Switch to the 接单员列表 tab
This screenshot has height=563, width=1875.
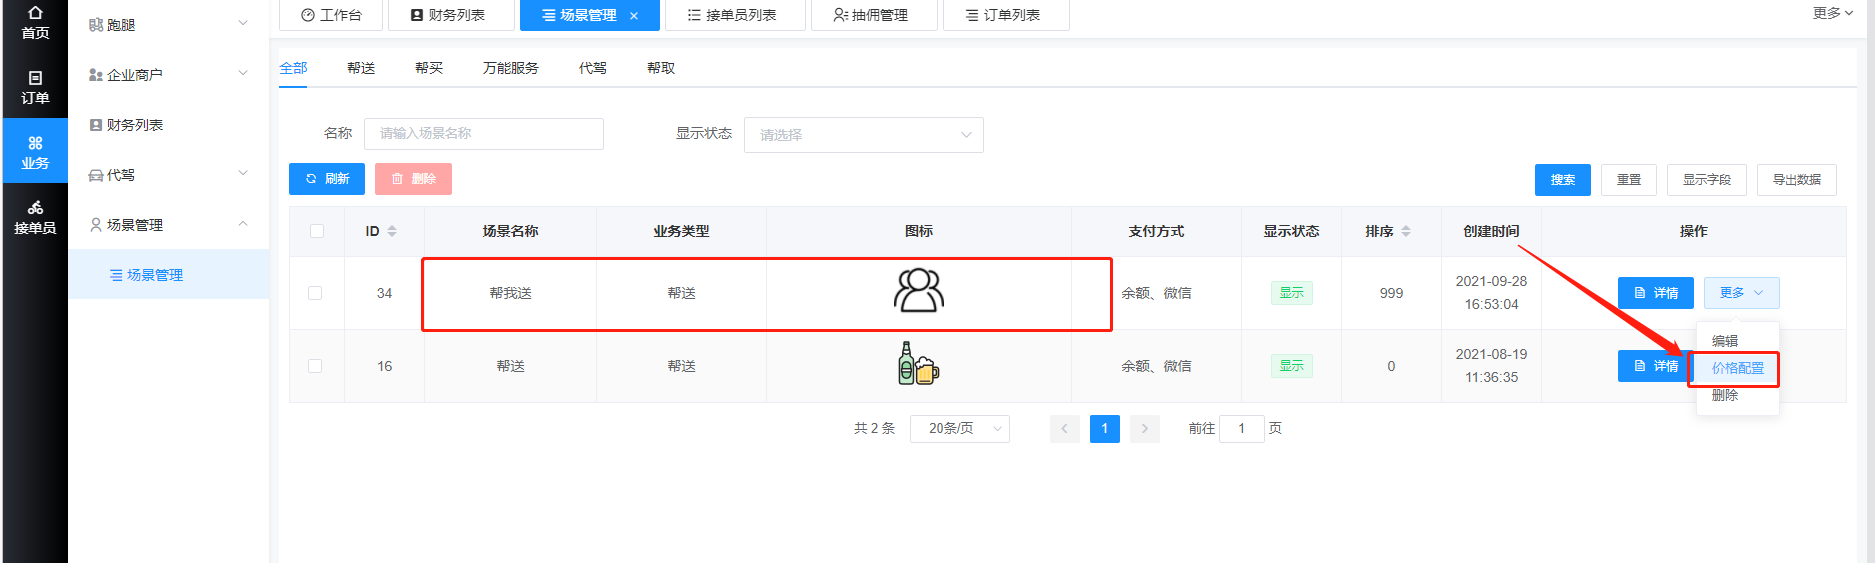(x=735, y=15)
